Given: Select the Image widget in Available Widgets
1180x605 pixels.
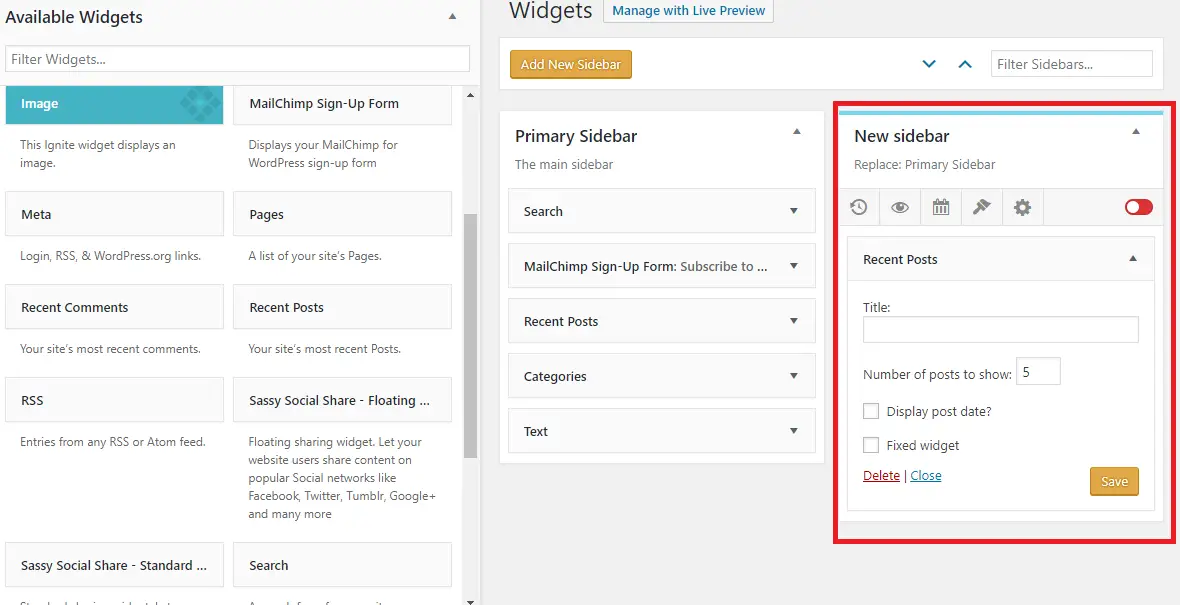Looking at the screenshot, I should point(114,104).
